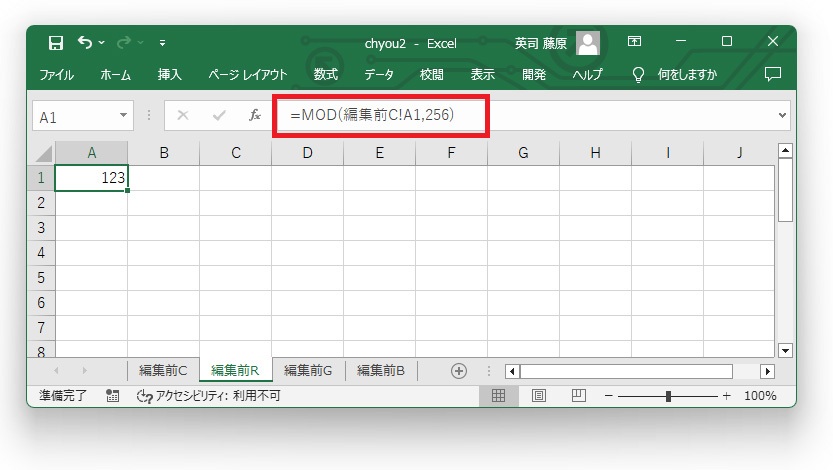
Task: Click the macro recording status bar icon
Action: point(112,396)
